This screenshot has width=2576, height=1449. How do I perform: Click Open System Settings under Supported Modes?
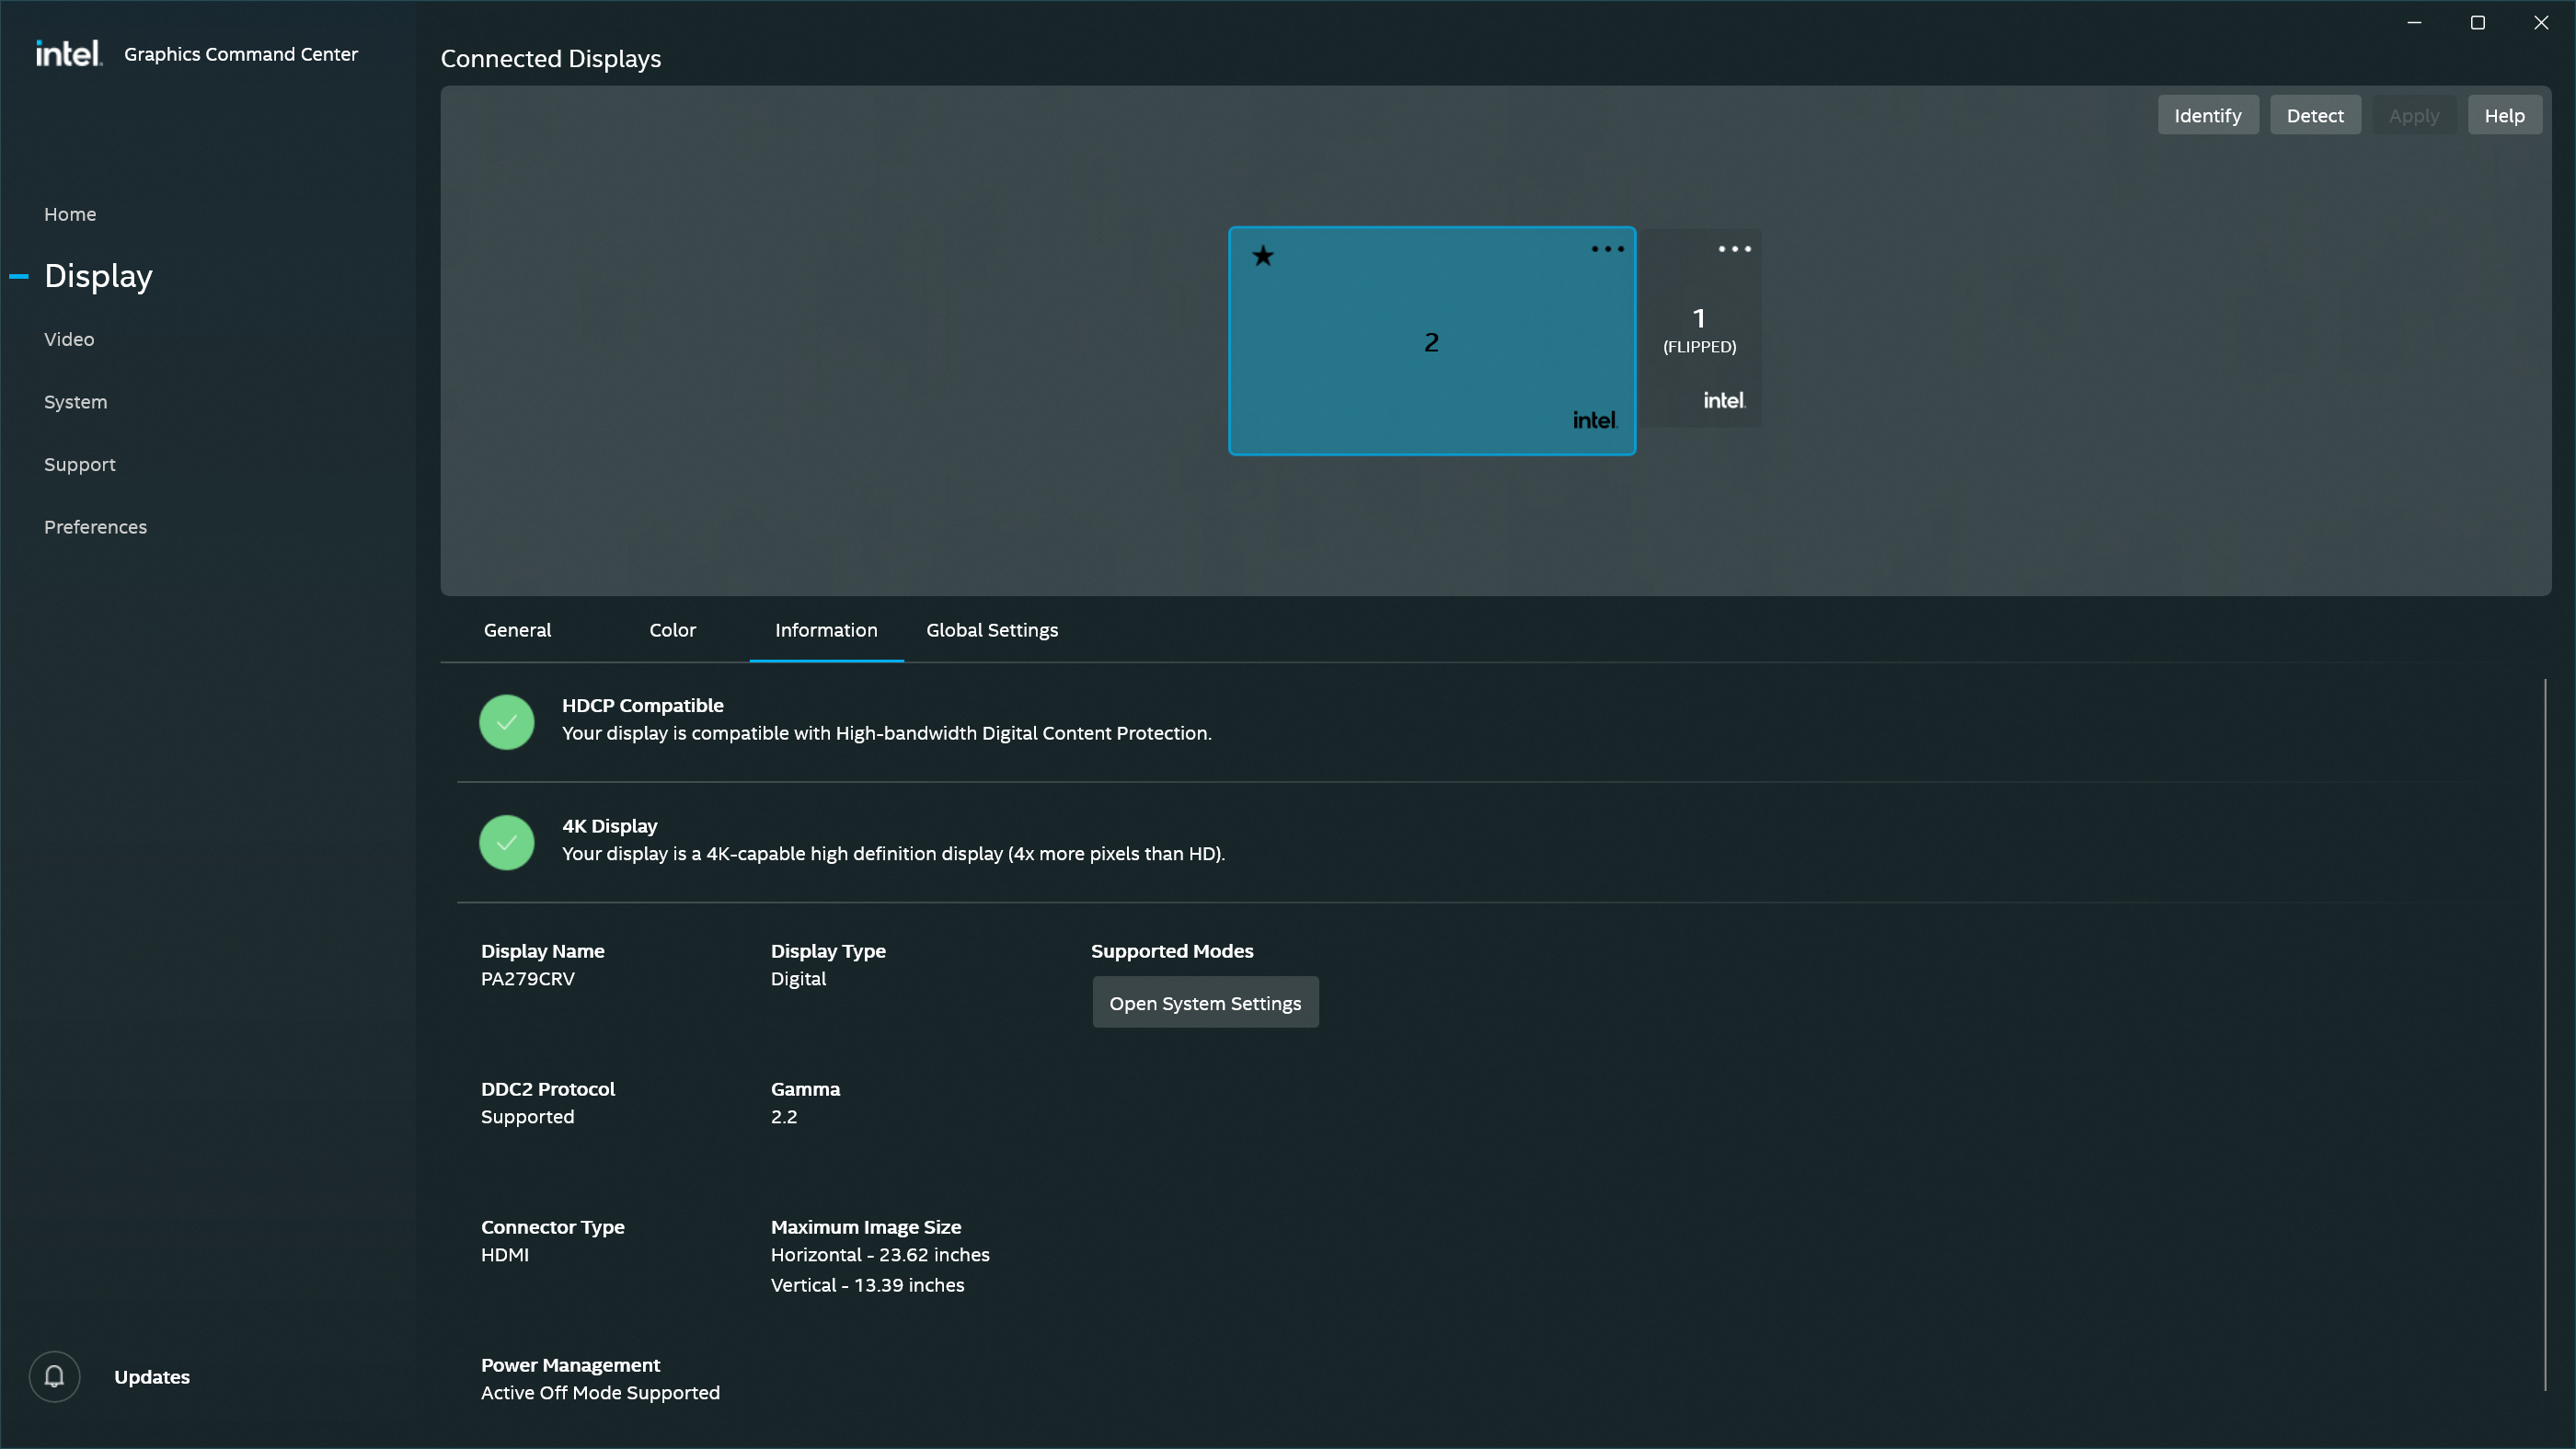1205,1002
